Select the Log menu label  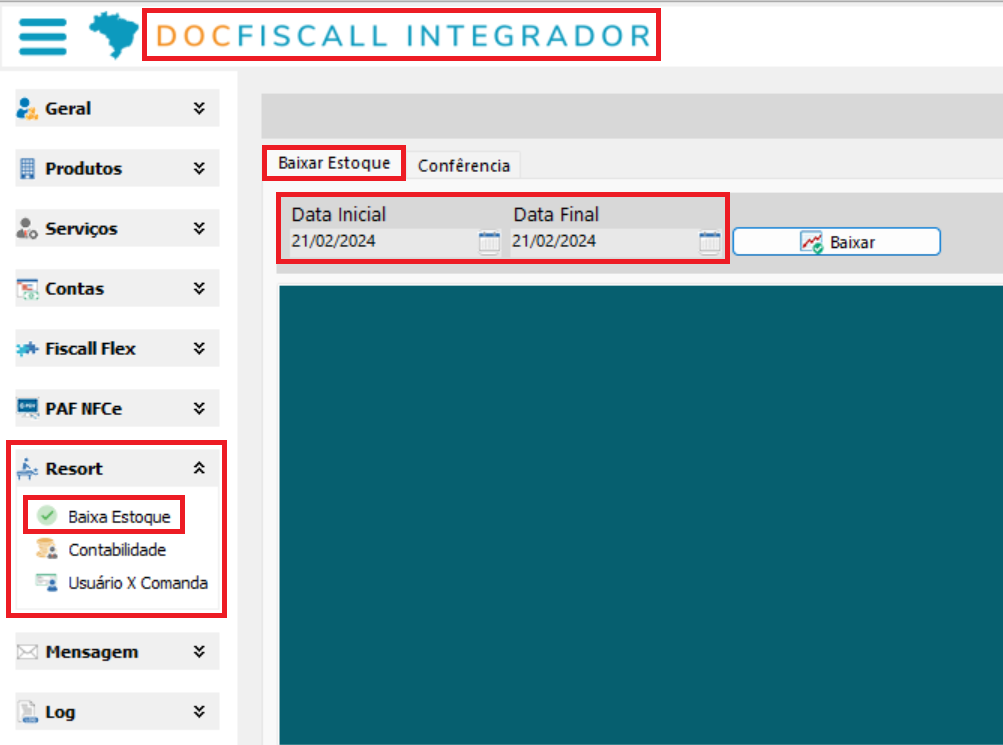(x=60, y=712)
